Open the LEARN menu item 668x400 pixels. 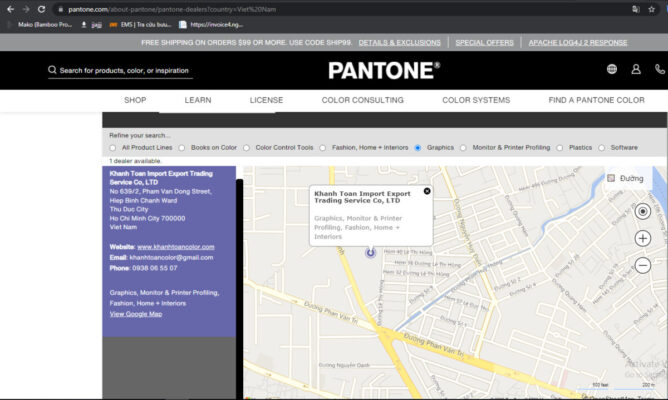(198, 100)
